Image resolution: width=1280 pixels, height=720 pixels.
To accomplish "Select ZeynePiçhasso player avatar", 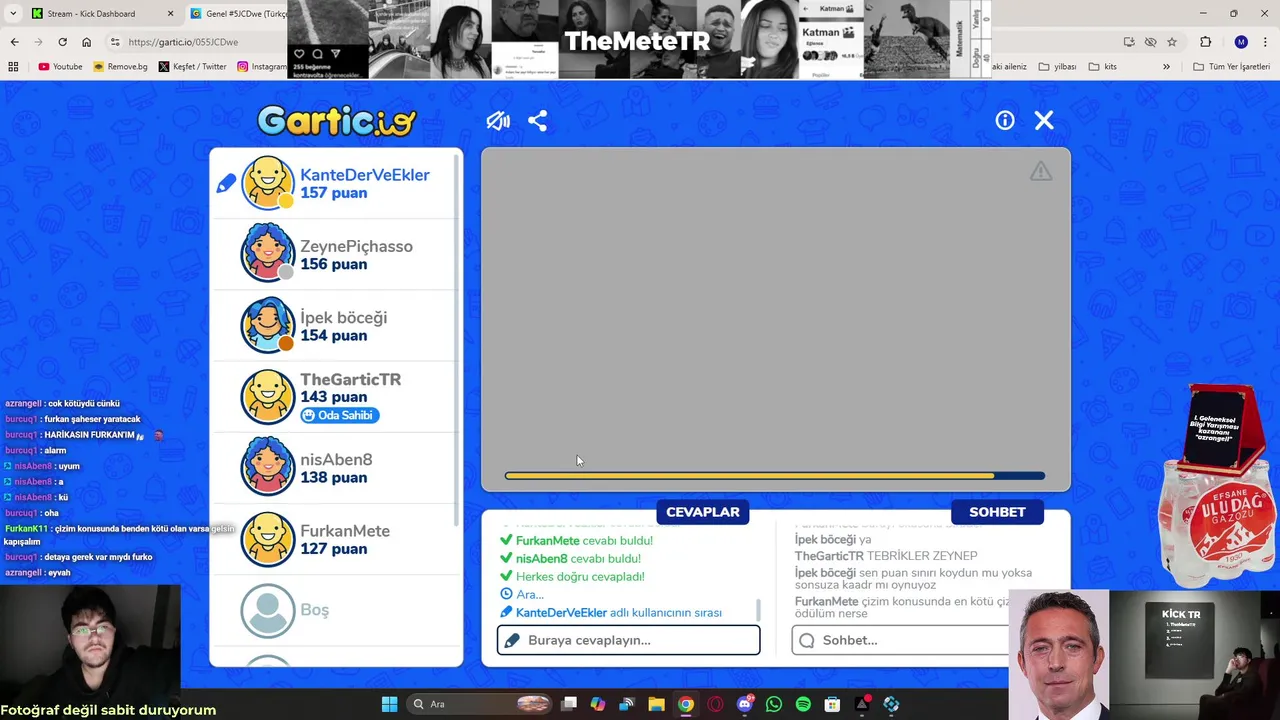I will pyautogui.click(x=268, y=253).
